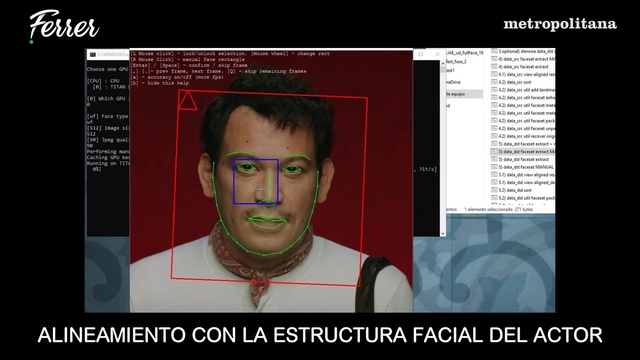Screen dimensions: 640x360
Task: Select '4.2) data_src util add landmarks' file
Action: pyautogui.click(x=523, y=90)
